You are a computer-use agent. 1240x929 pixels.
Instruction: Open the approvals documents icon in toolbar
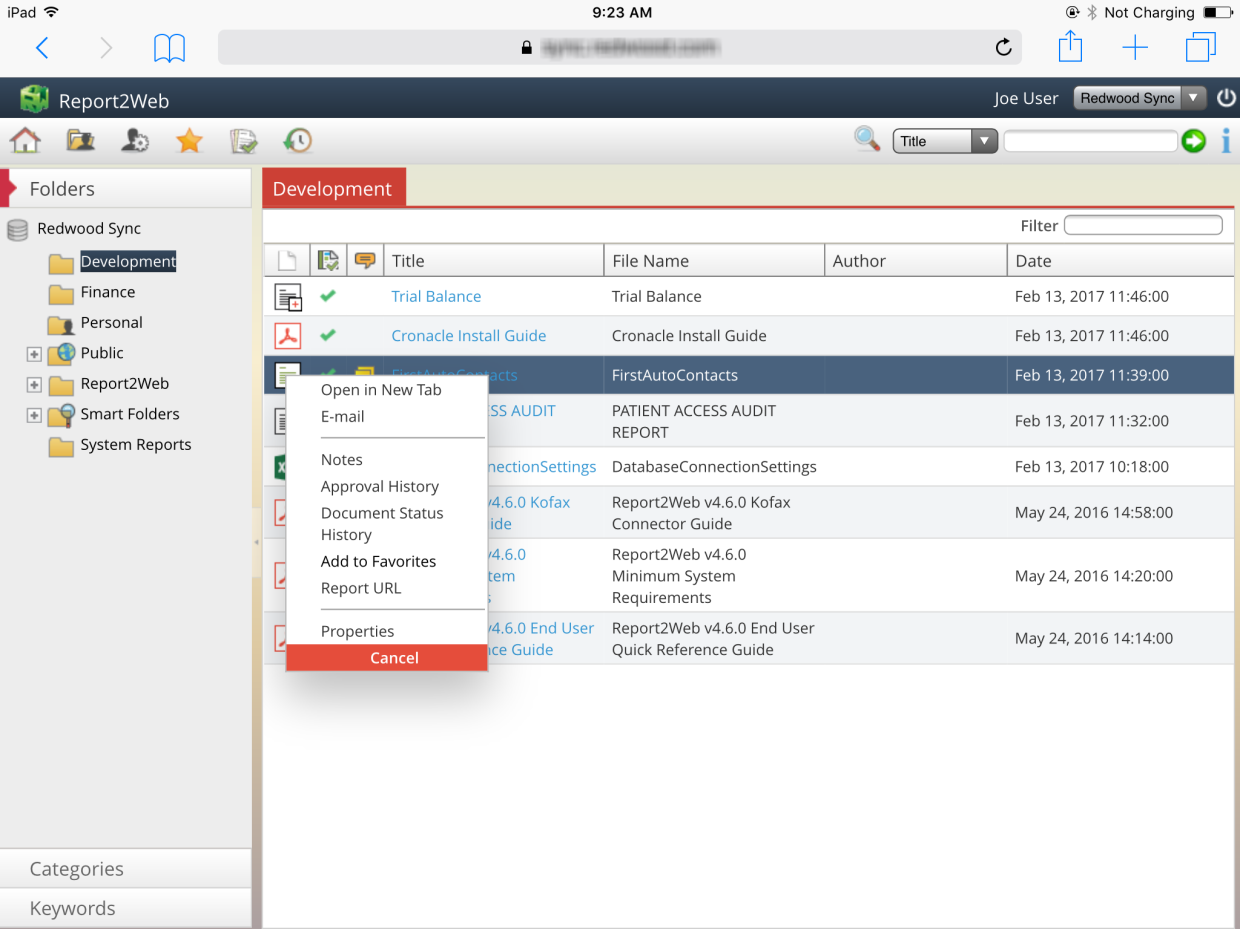pos(243,140)
